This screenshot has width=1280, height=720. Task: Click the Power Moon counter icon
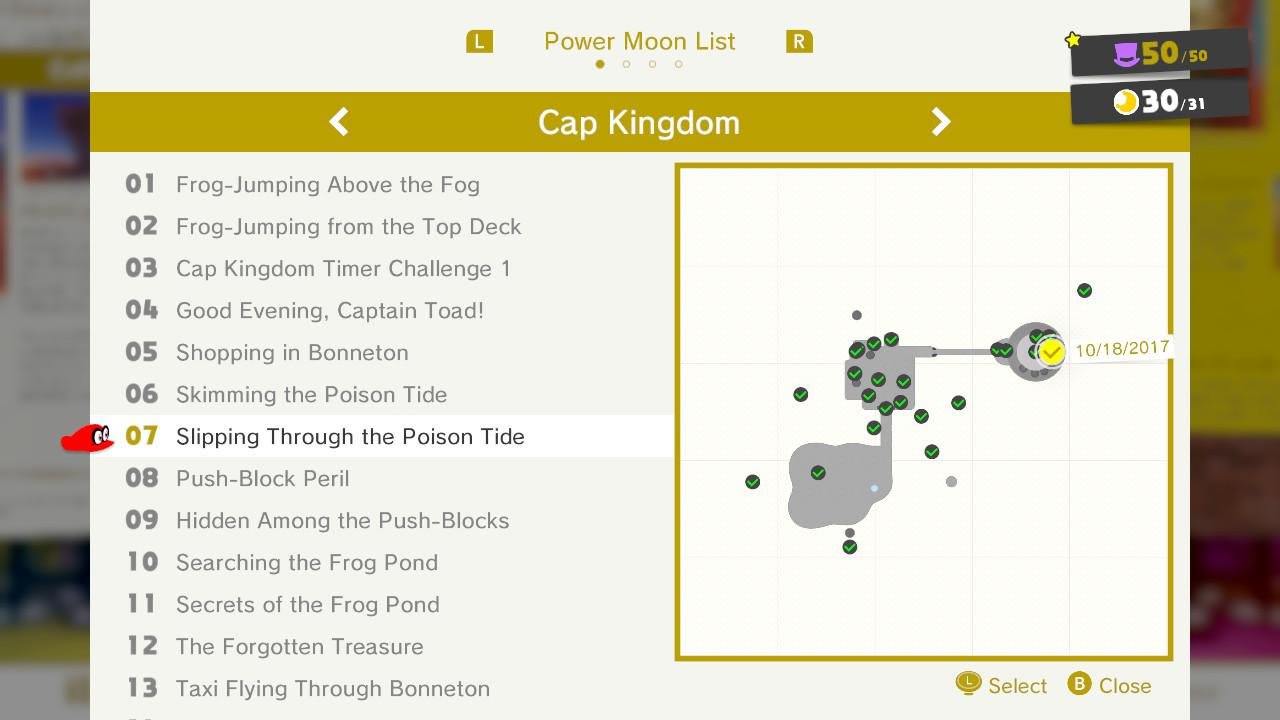pyautogui.click(x=1127, y=101)
